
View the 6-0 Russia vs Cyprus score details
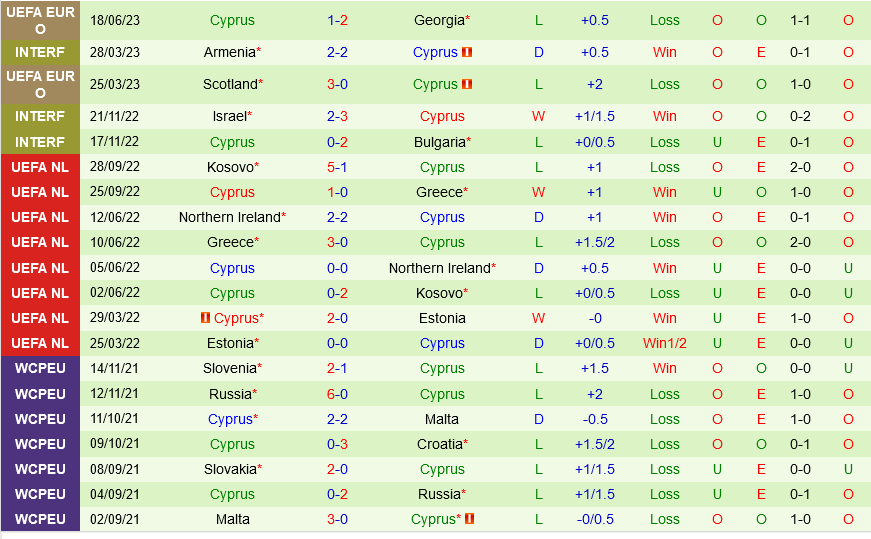(337, 394)
